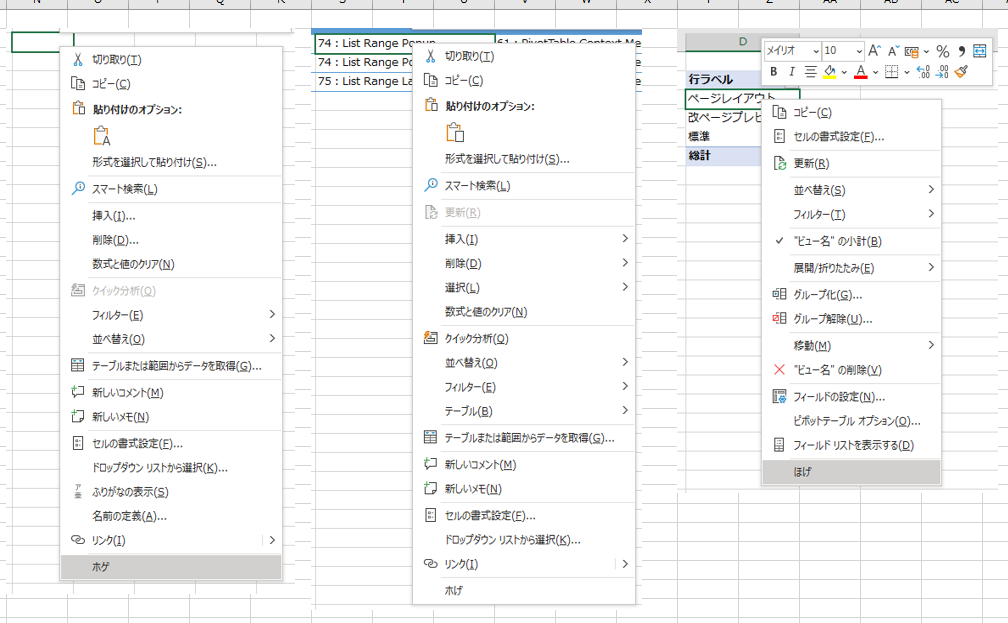The height and width of the screenshot is (623, 1008).
Task: Click the yellow fill color swatch
Action: tap(830, 74)
